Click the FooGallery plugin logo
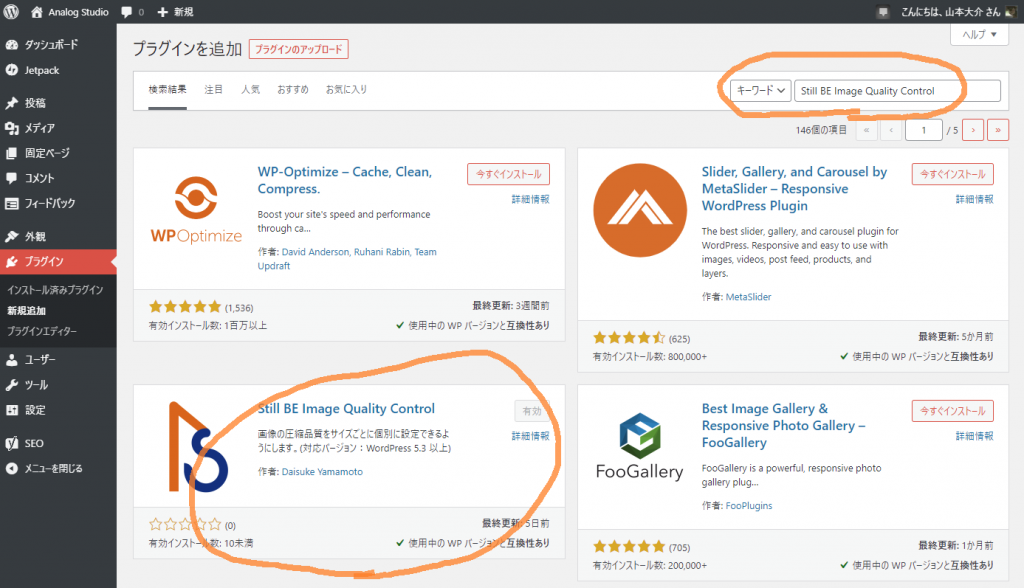The height and width of the screenshot is (588, 1024). click(x=639, y=447)
